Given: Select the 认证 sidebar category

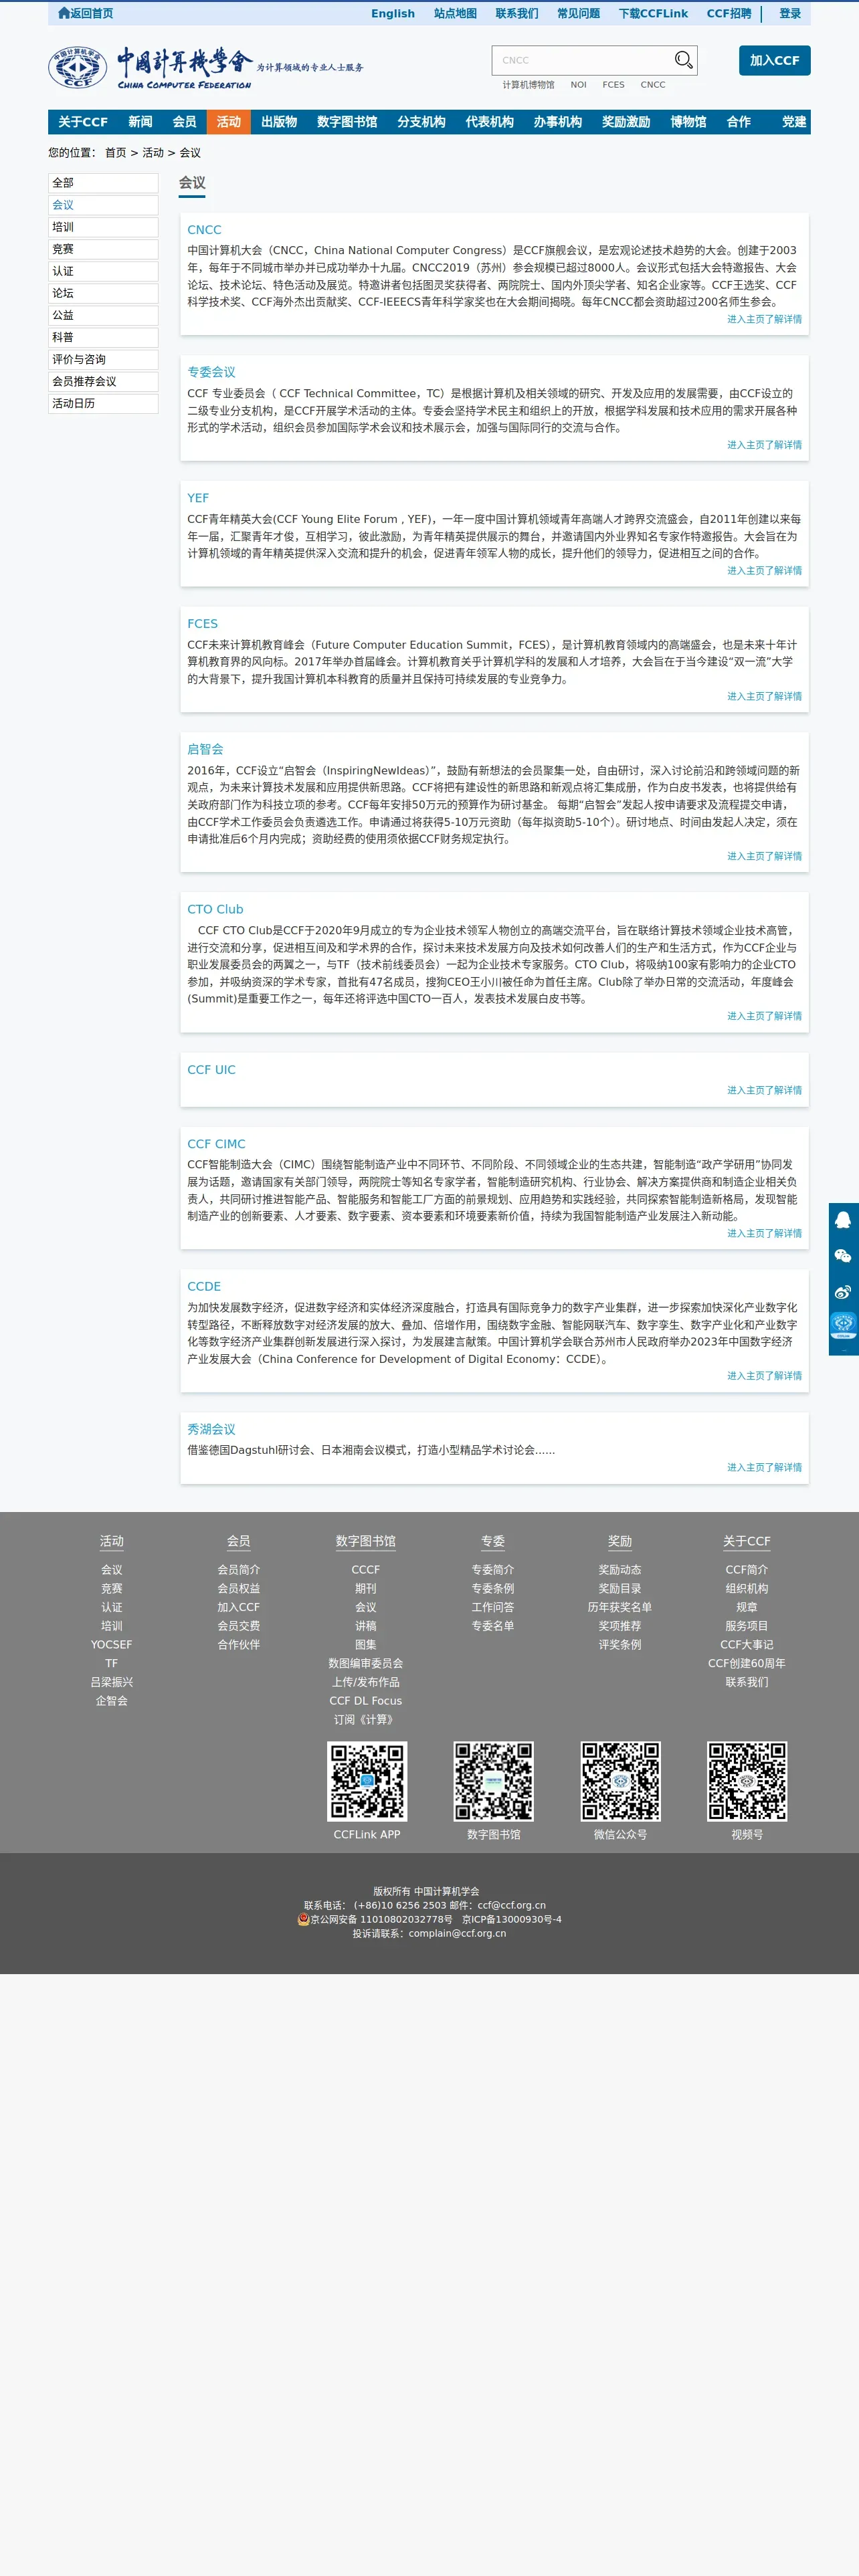Looking at the screenshot, I should [x=103, y=271].
